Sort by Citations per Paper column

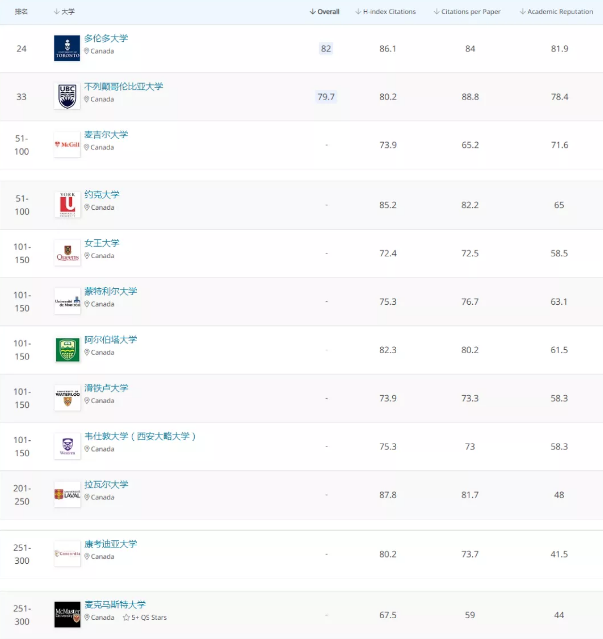[467, 12]
